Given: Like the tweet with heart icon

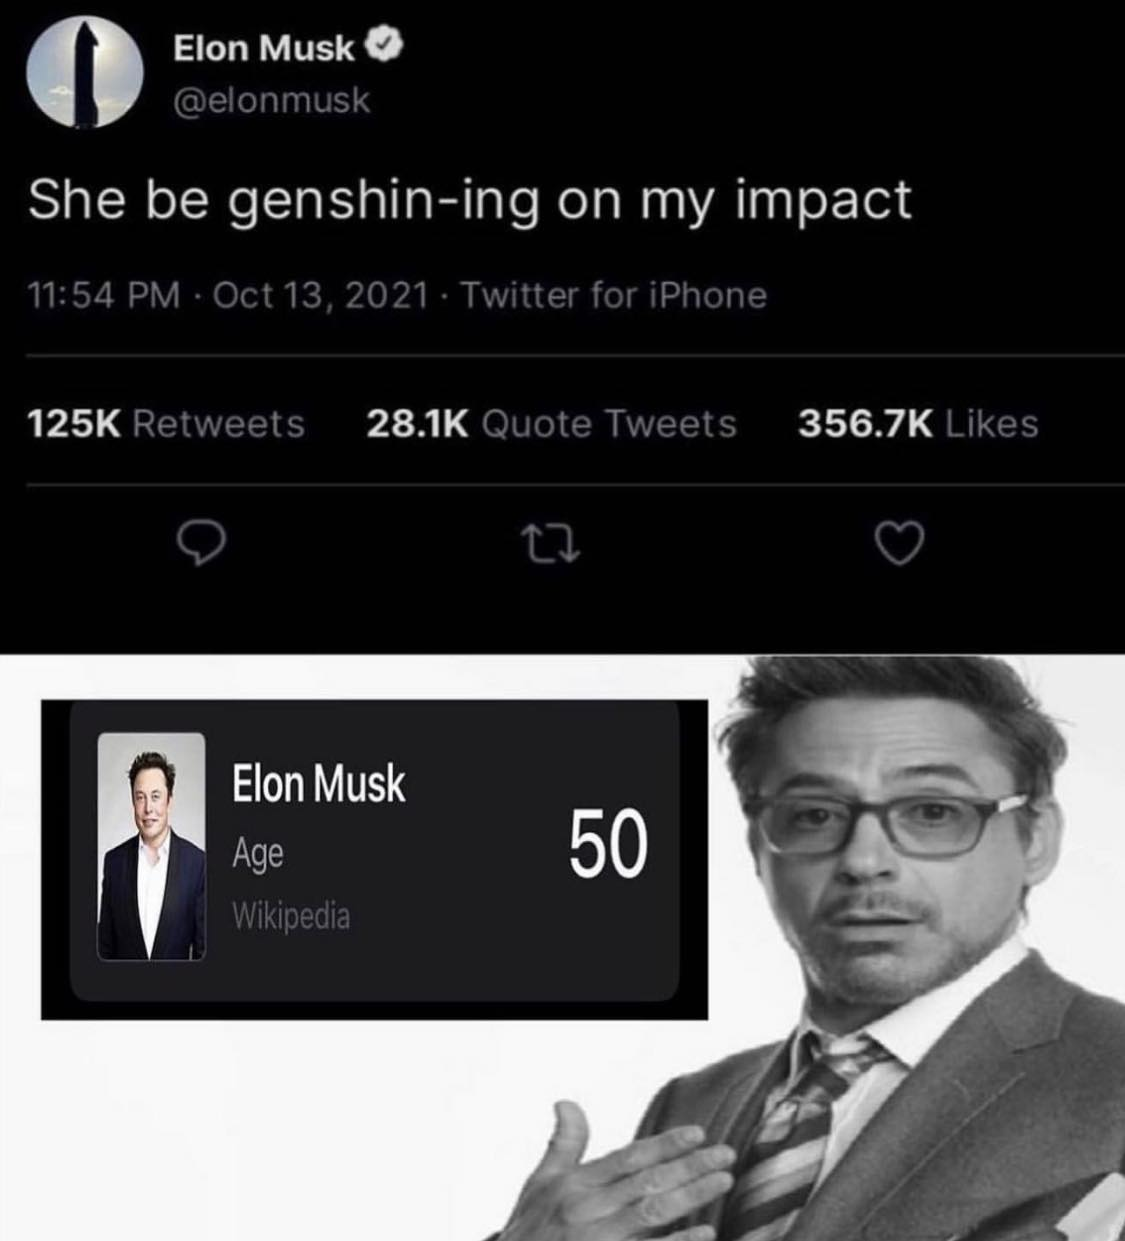Looking at the screenshot, I should [899, 545].
